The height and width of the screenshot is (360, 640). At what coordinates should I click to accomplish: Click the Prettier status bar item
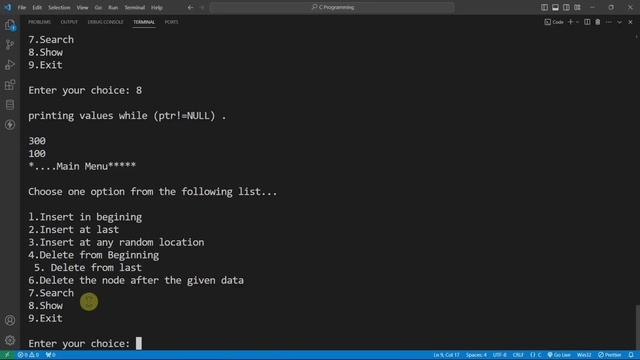[609, 355]
